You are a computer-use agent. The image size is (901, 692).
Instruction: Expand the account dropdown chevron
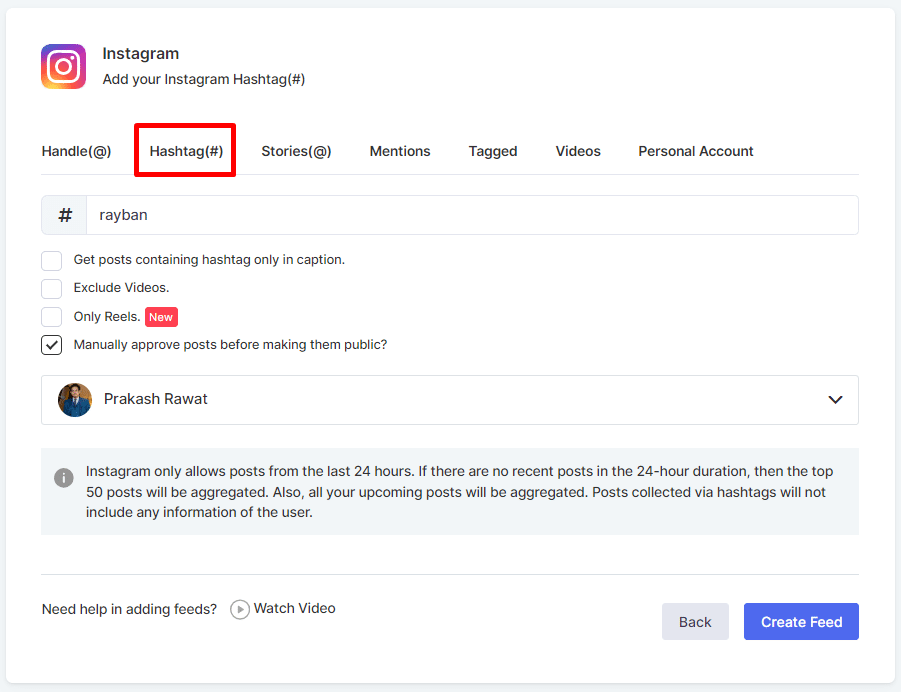(835, 400)
